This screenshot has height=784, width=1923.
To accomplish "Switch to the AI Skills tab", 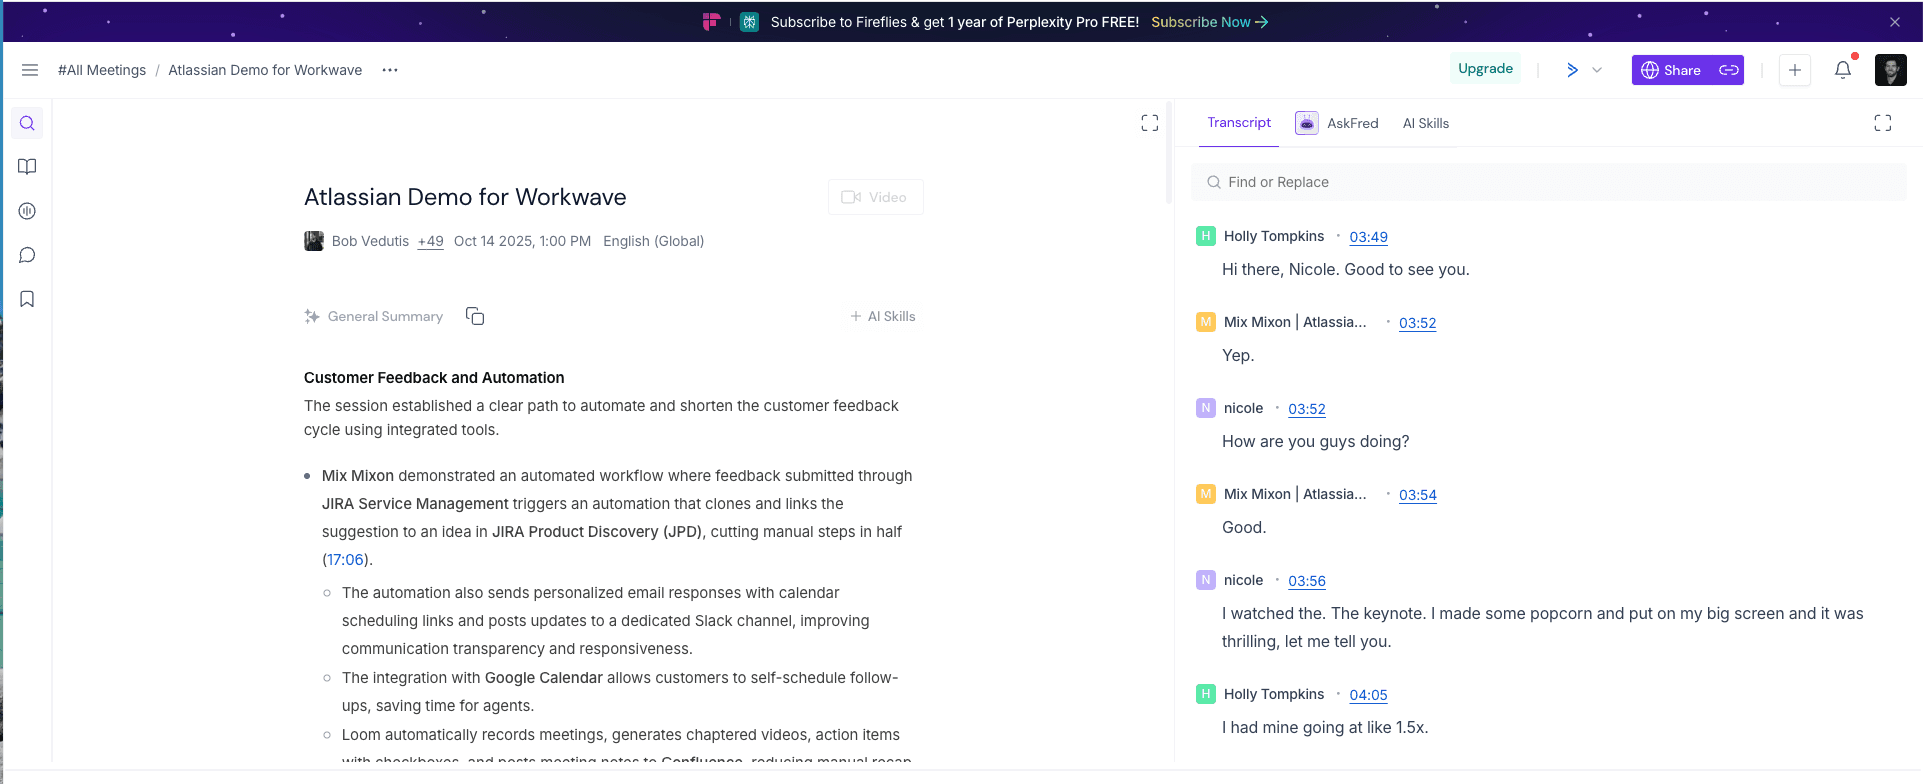I will click(1425, 123).
